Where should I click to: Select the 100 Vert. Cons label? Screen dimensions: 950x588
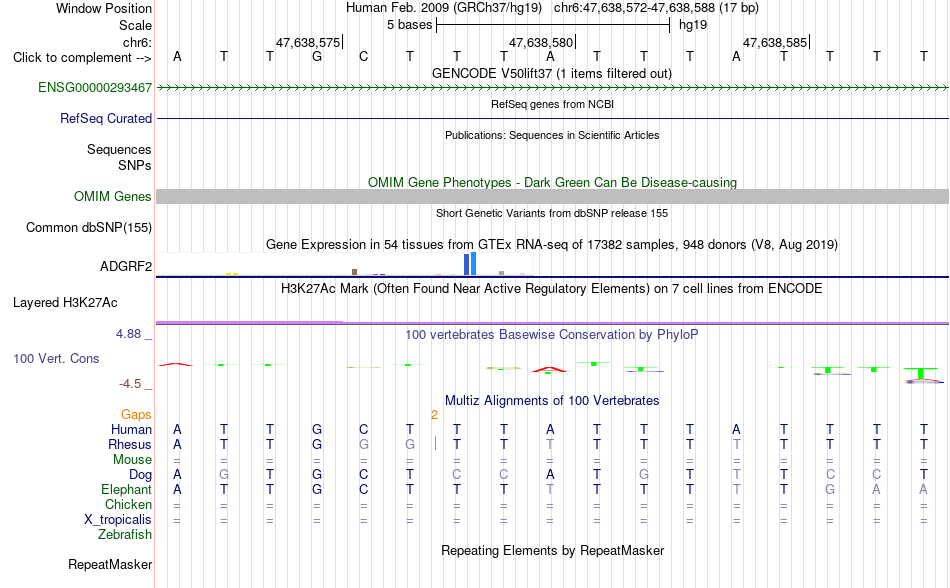pyautogui.click(x=56, y=358)
